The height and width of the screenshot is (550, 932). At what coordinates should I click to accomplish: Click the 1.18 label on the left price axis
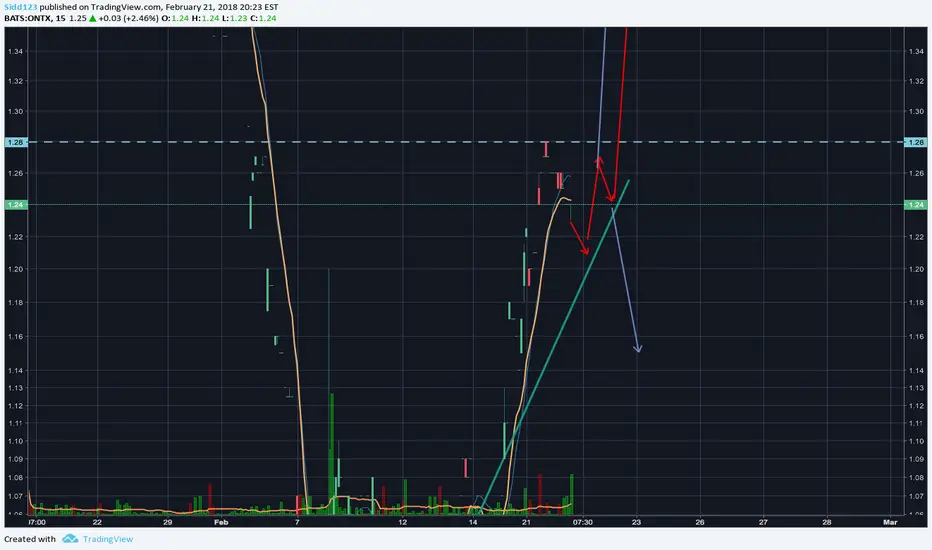click(15, 302)
